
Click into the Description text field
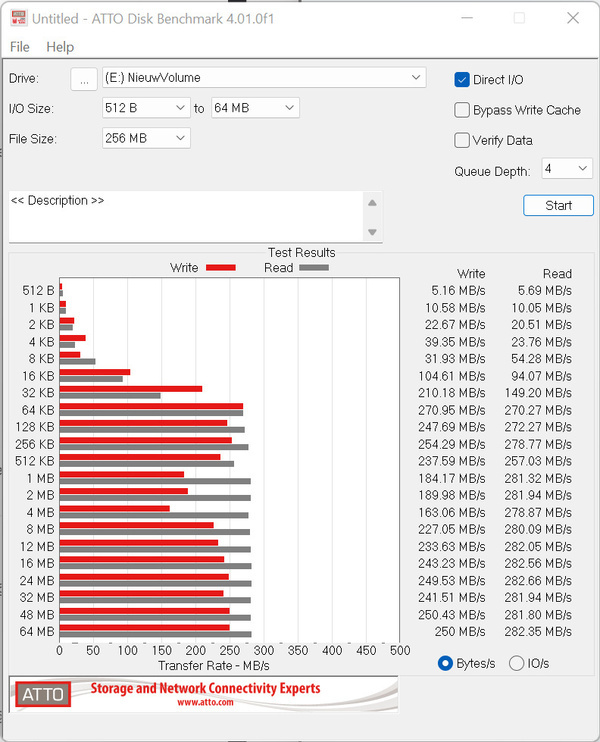click(x=185, y=217)
